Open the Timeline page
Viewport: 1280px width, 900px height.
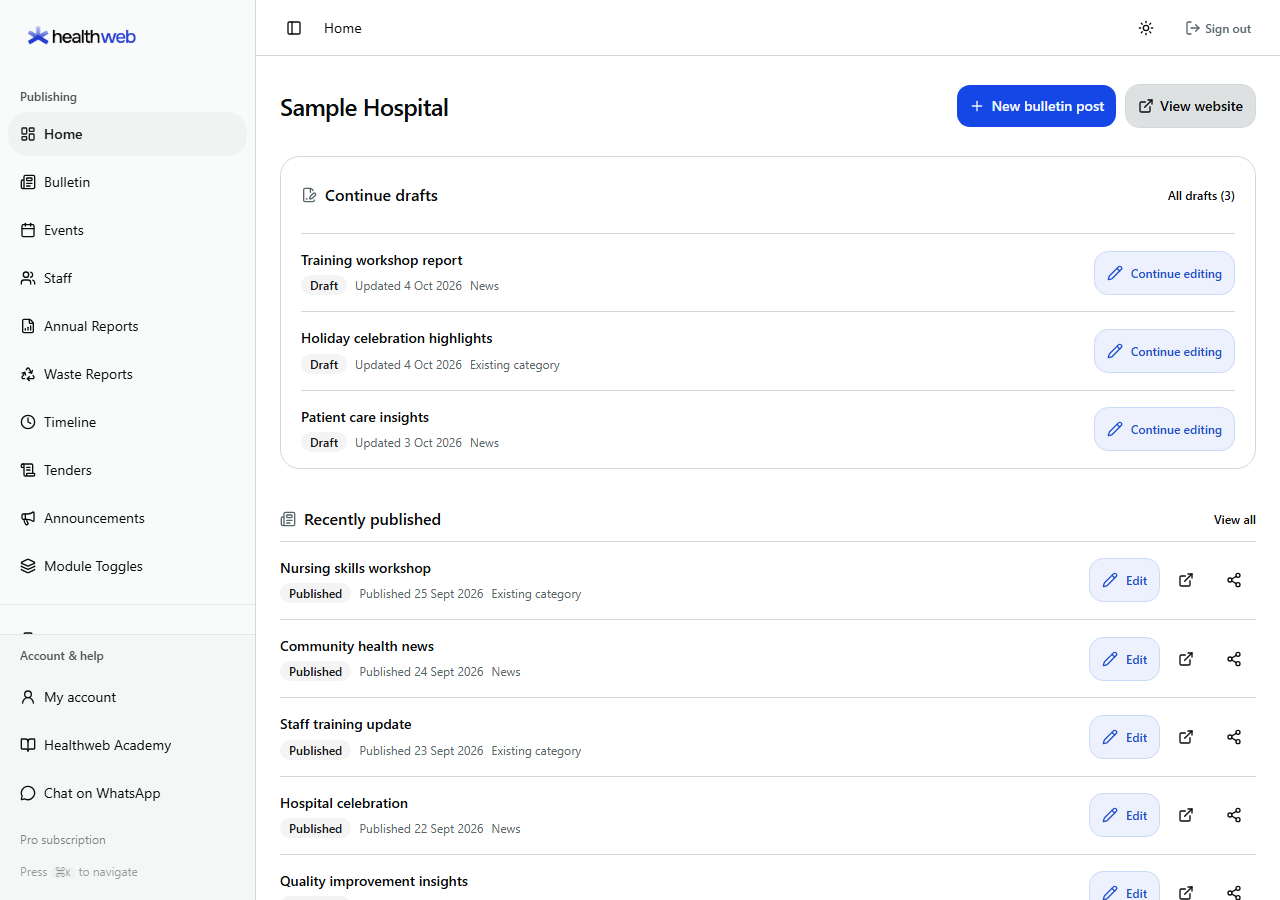[x=127, y=422]
